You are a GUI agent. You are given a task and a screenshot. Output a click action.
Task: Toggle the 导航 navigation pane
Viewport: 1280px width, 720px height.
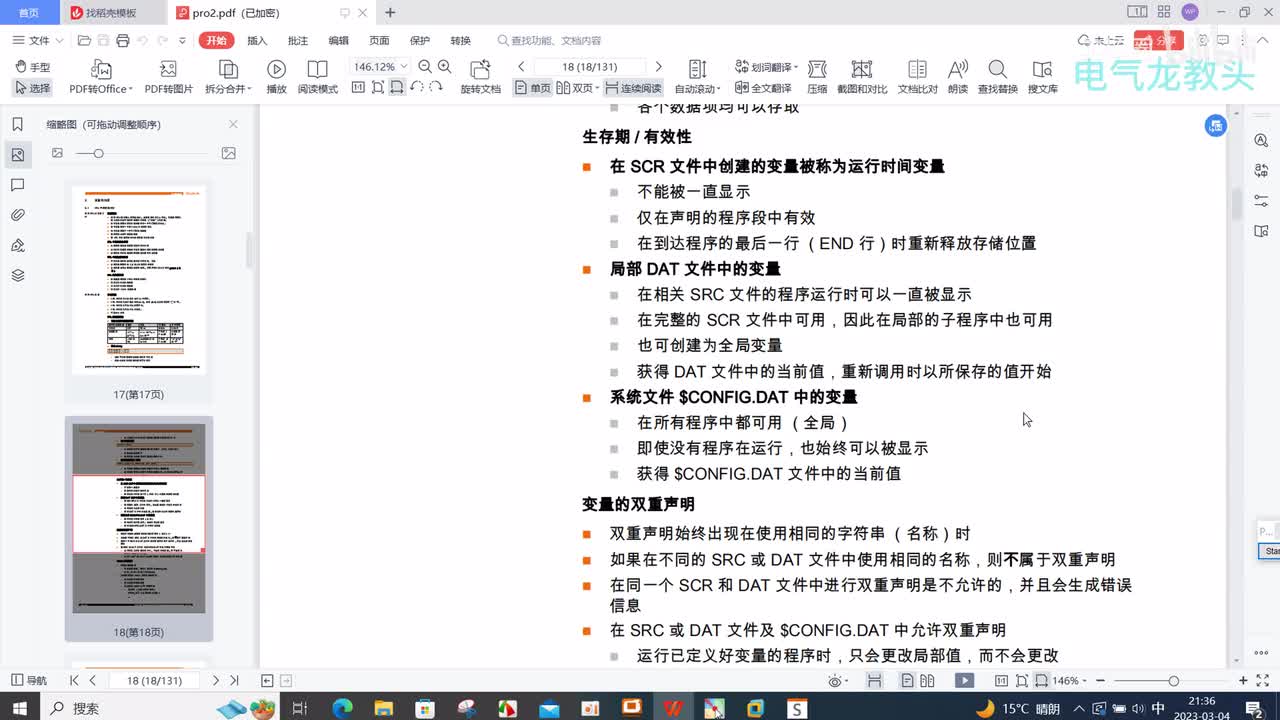tap(28, 680)
